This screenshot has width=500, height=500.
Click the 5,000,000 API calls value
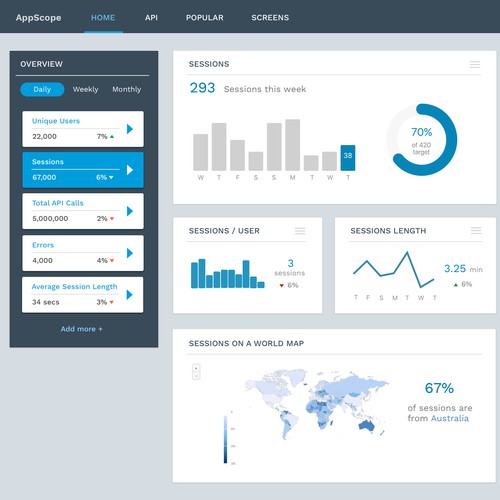pos(50,219)
